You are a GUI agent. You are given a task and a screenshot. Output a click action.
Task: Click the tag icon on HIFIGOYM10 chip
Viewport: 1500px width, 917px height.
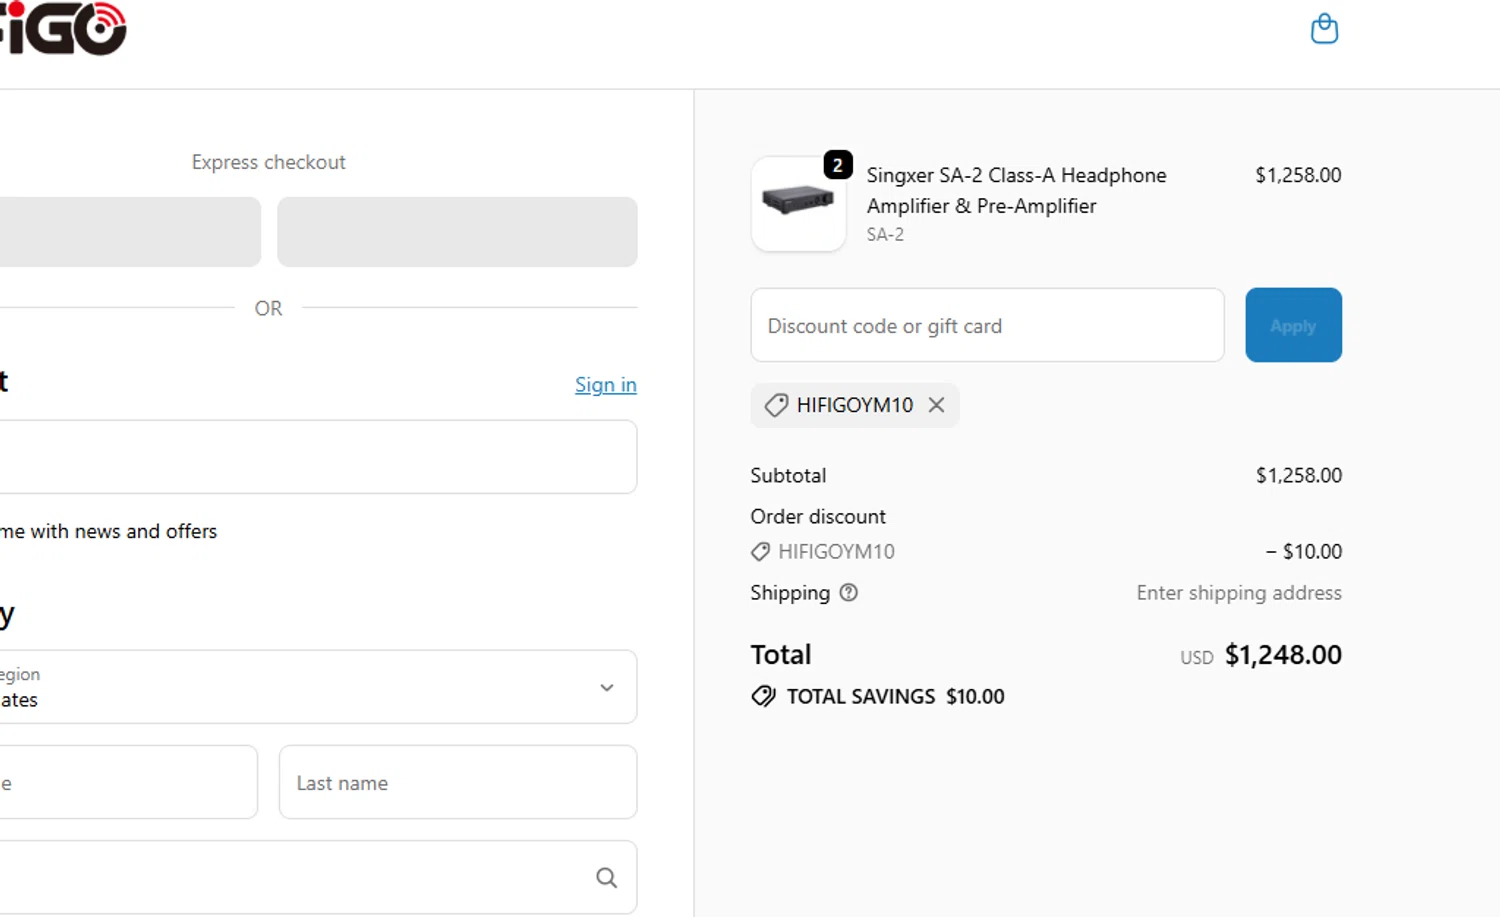click(x=776, y=405)
